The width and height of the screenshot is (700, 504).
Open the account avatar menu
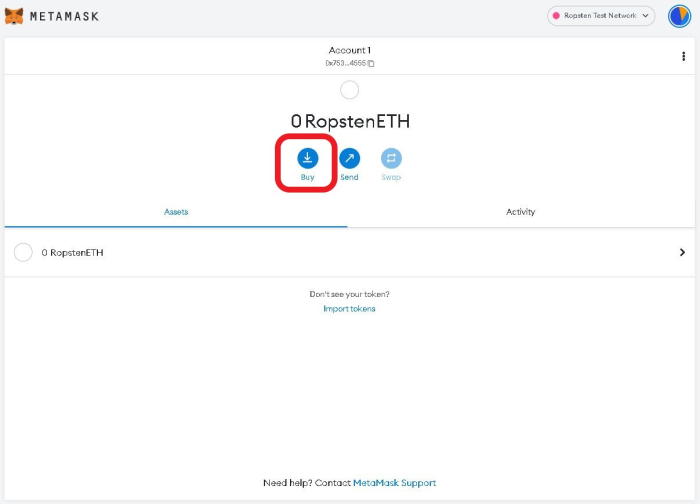click(x=679, y=16)
